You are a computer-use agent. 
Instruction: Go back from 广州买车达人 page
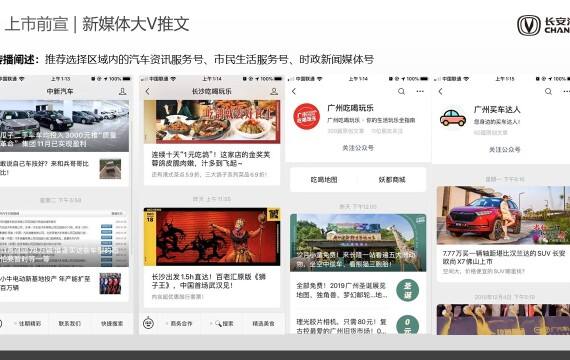coord(441,91)
